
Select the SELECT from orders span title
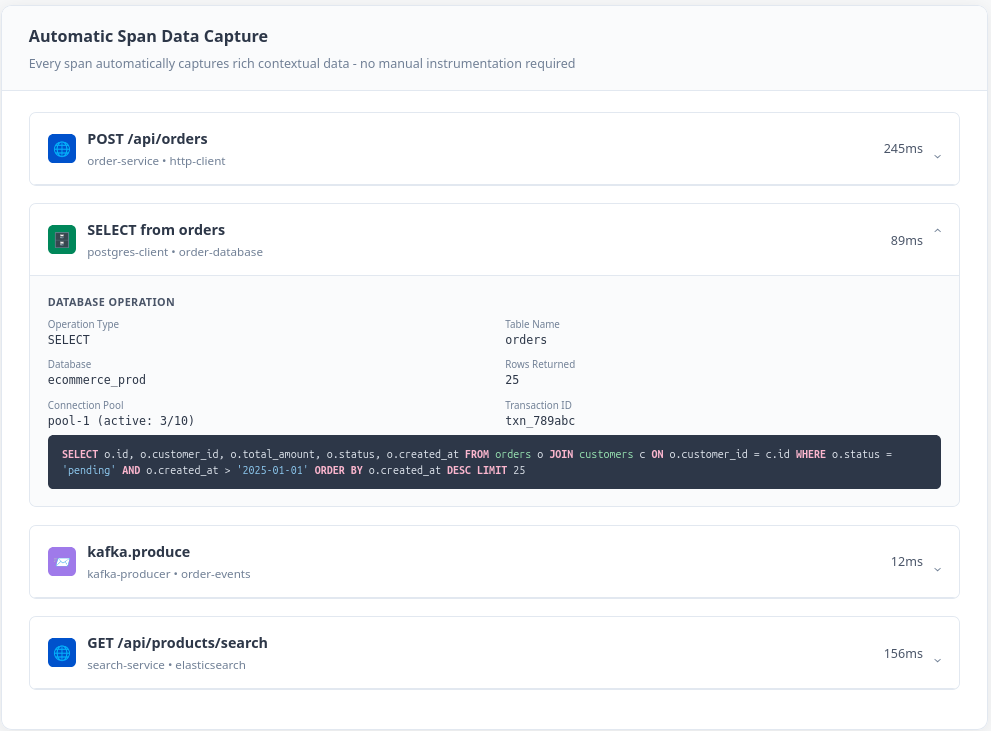tap(156, 230)
